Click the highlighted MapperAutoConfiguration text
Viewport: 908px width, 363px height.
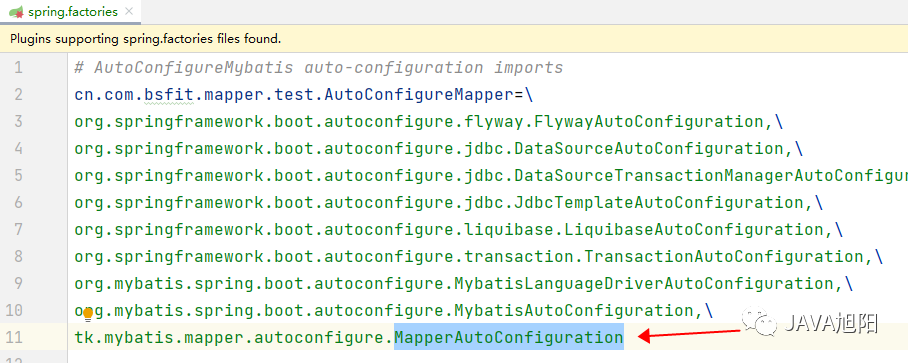coord(509,337)
